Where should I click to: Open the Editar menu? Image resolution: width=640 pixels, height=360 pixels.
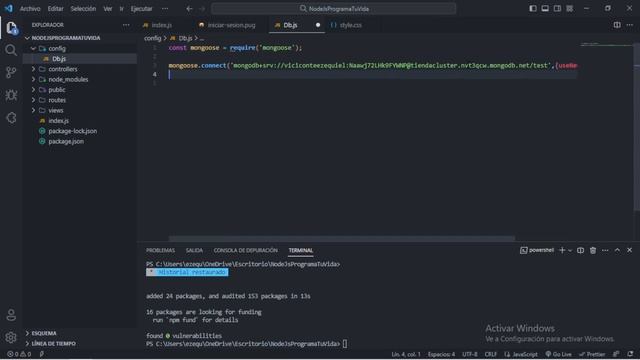tap(55, 9)
